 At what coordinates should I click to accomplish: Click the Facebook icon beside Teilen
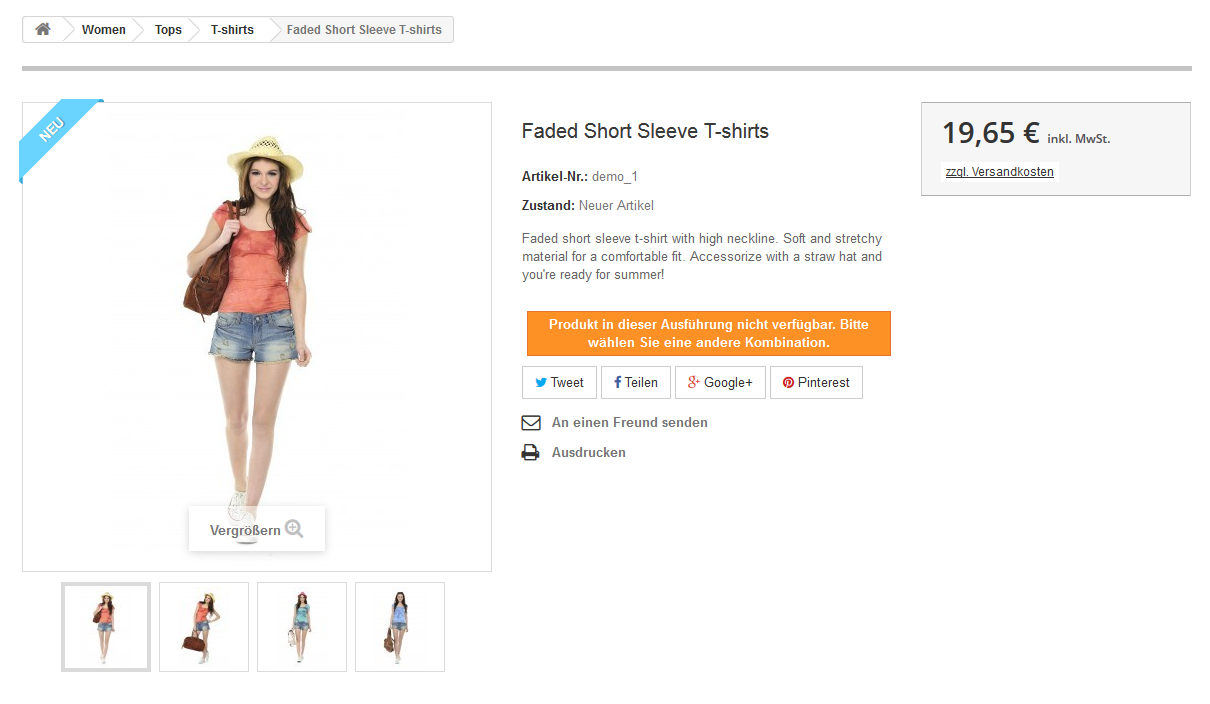tap(617, 383)
